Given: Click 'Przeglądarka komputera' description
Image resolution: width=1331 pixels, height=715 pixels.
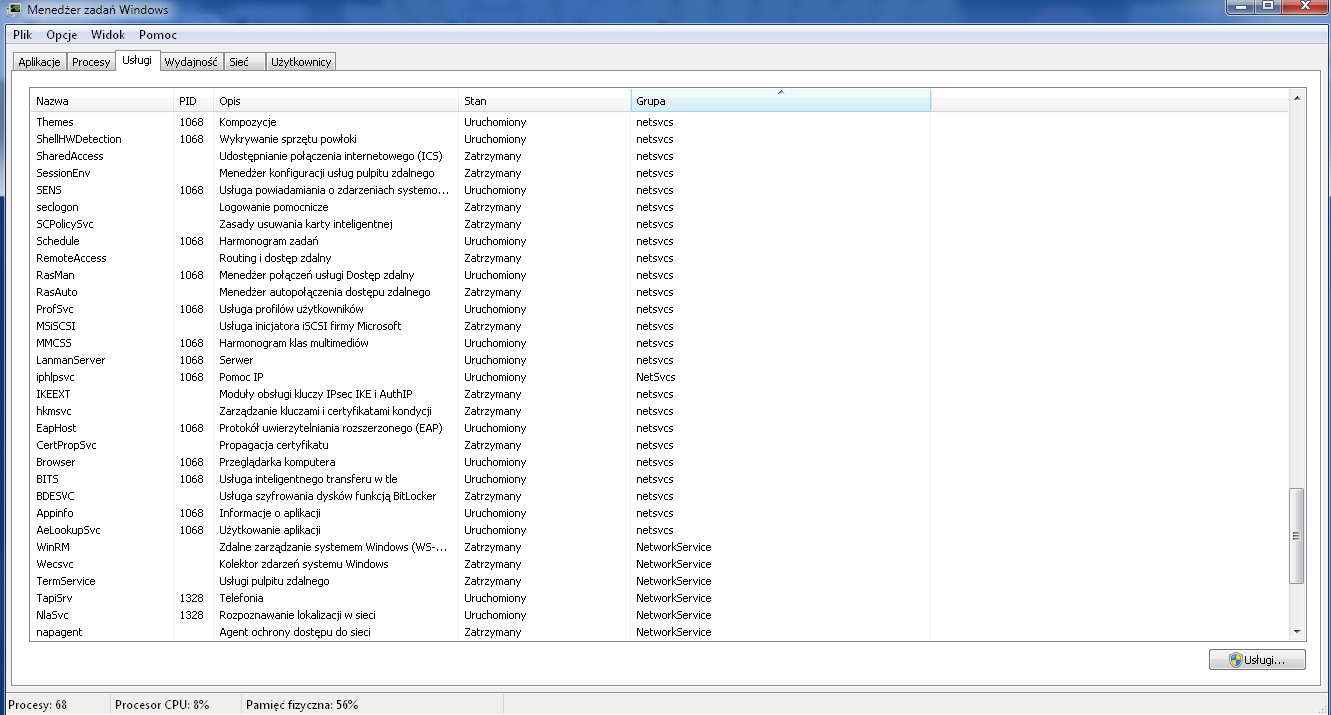Looking at the screenshot, I should click(277, 462).
